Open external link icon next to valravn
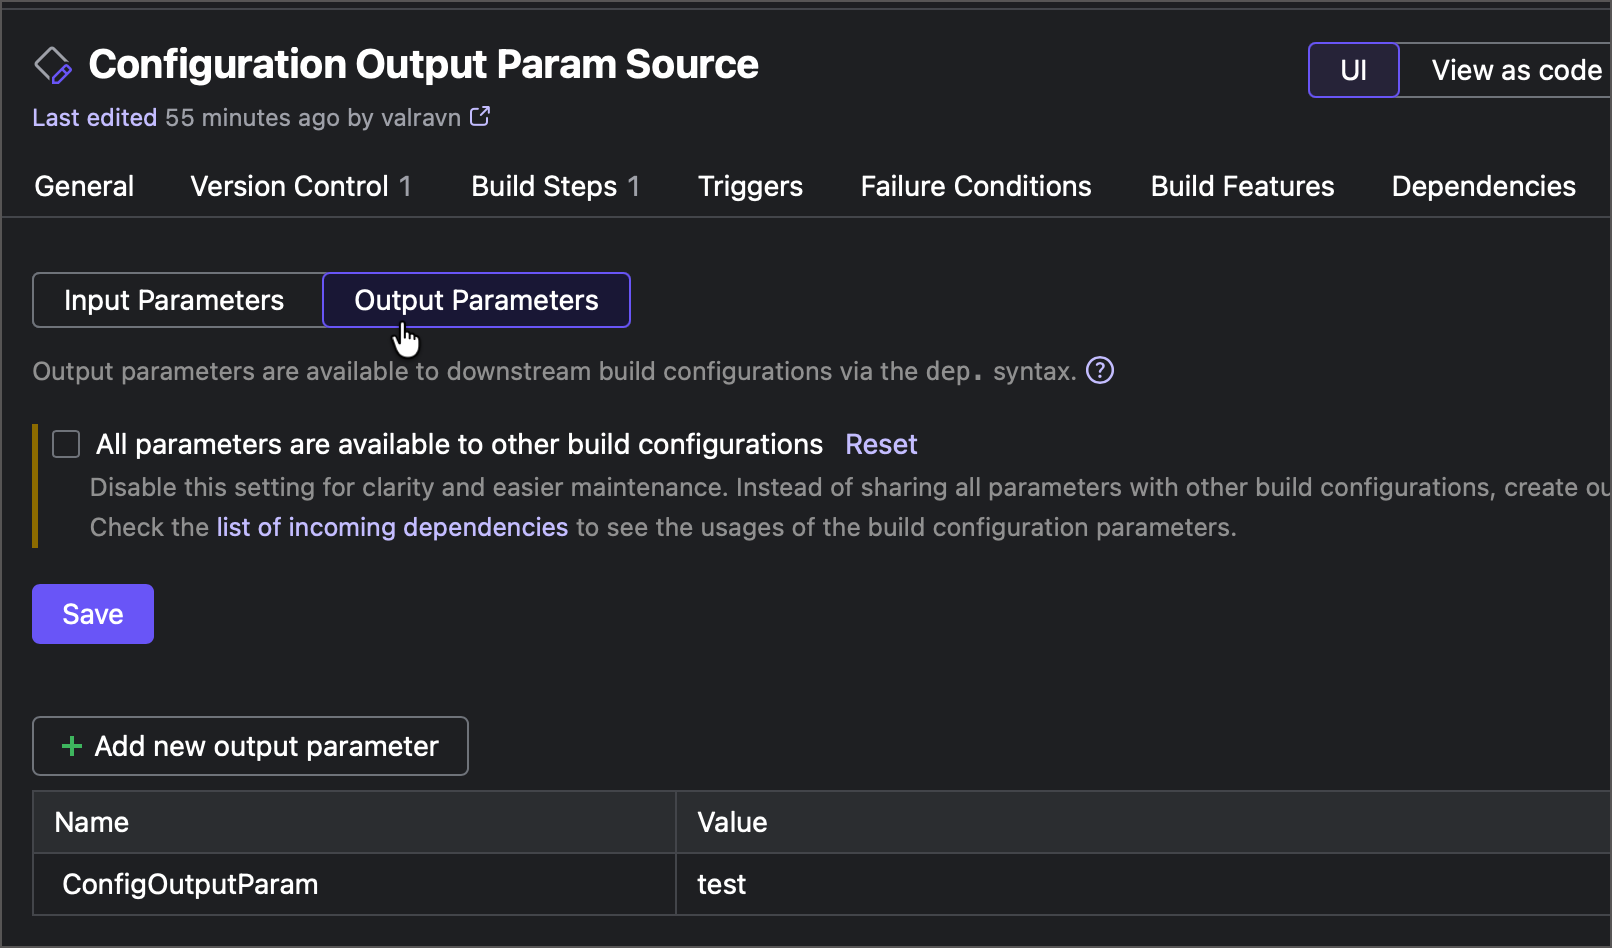Image resolution: width=1612 pixels, height=948 pixels. pos(480,117)
